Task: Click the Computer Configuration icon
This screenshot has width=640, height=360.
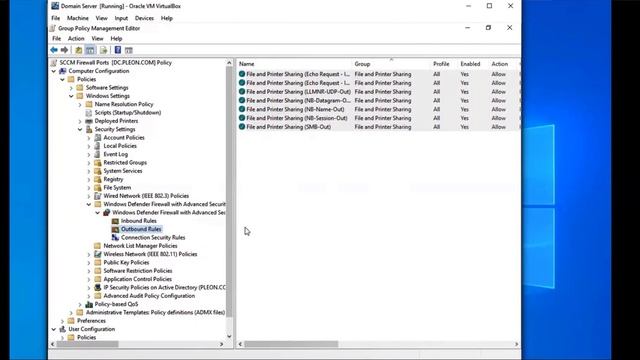Action: pyautogui.click(x=63, y=71)
